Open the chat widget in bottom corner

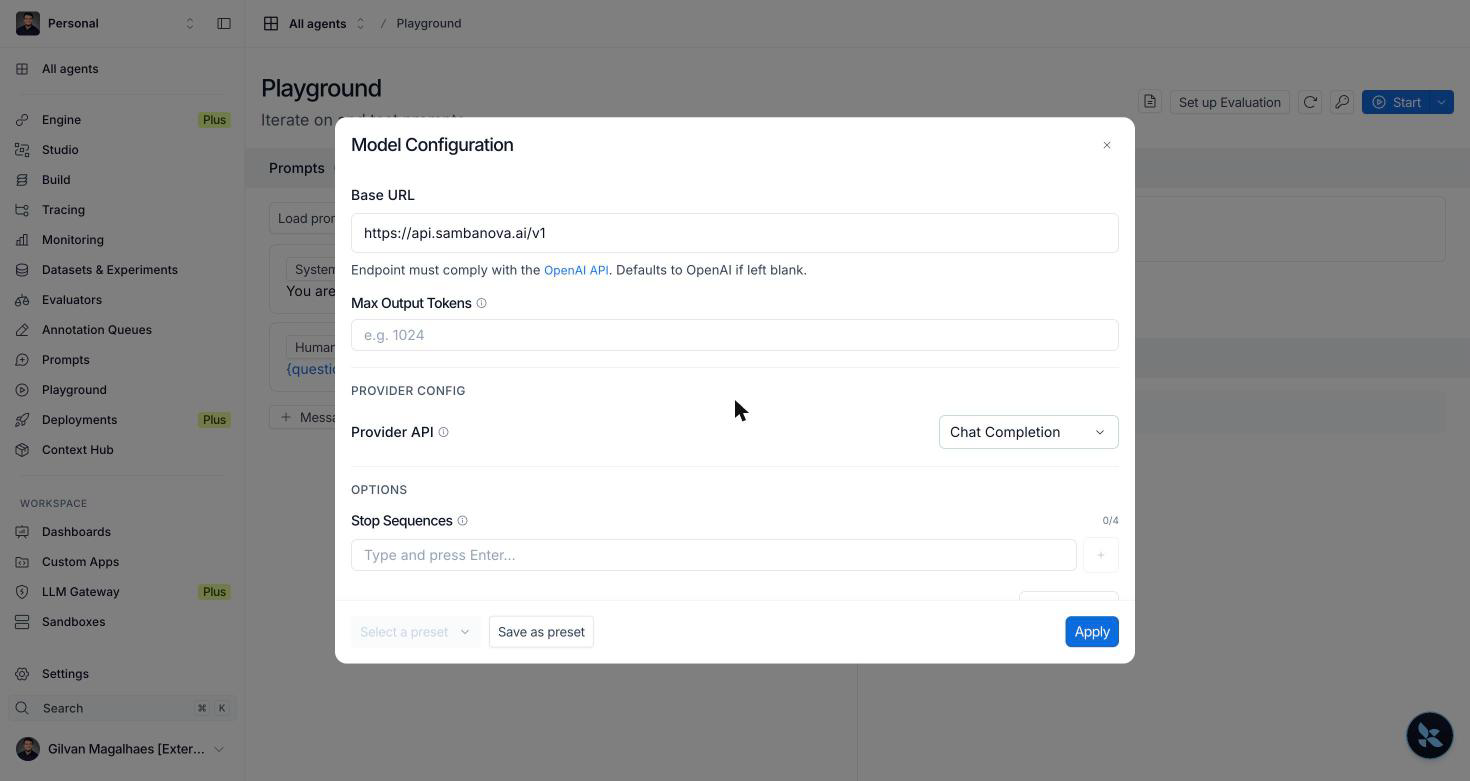pyautogui.click(x=1430, y=735)
